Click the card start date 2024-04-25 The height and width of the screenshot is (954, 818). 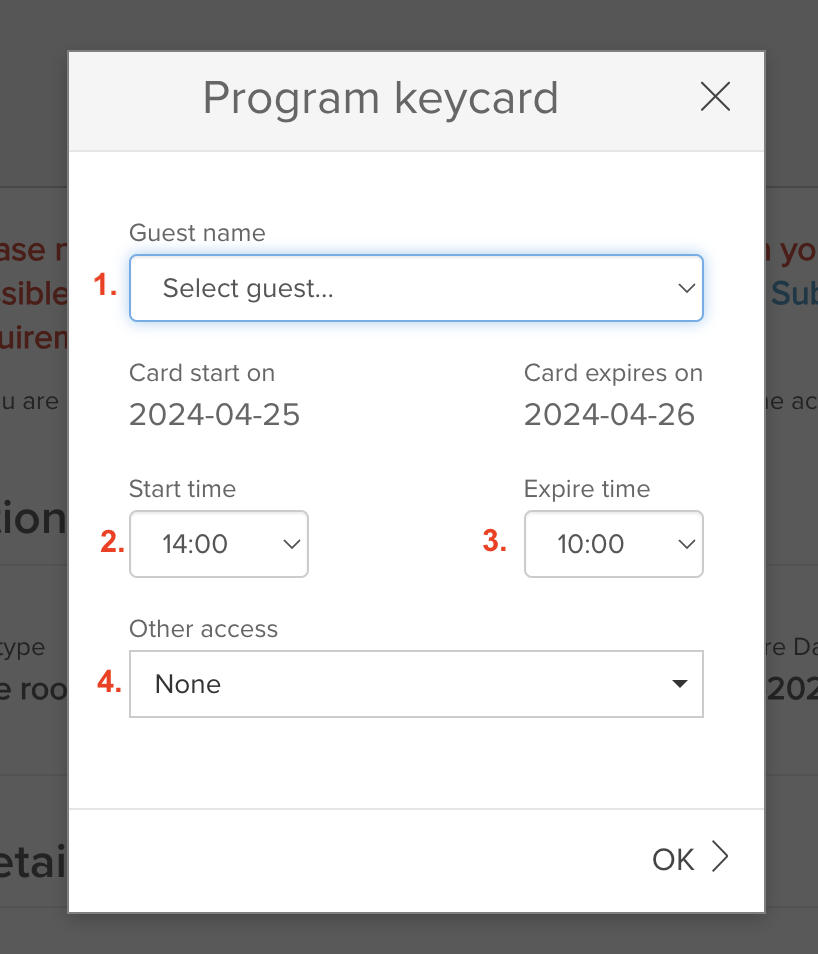click(214, 414)
